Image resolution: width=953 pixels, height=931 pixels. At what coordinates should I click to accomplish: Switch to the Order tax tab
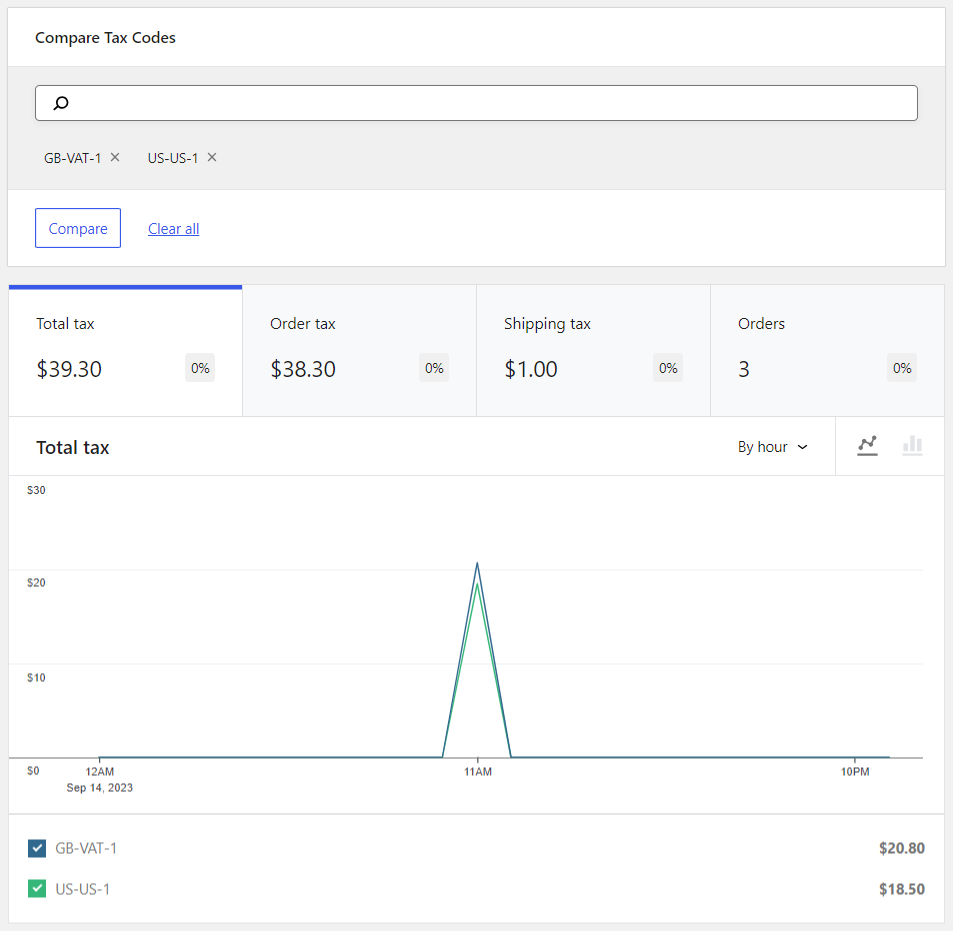pyautogui.click(x=359, y=350)
